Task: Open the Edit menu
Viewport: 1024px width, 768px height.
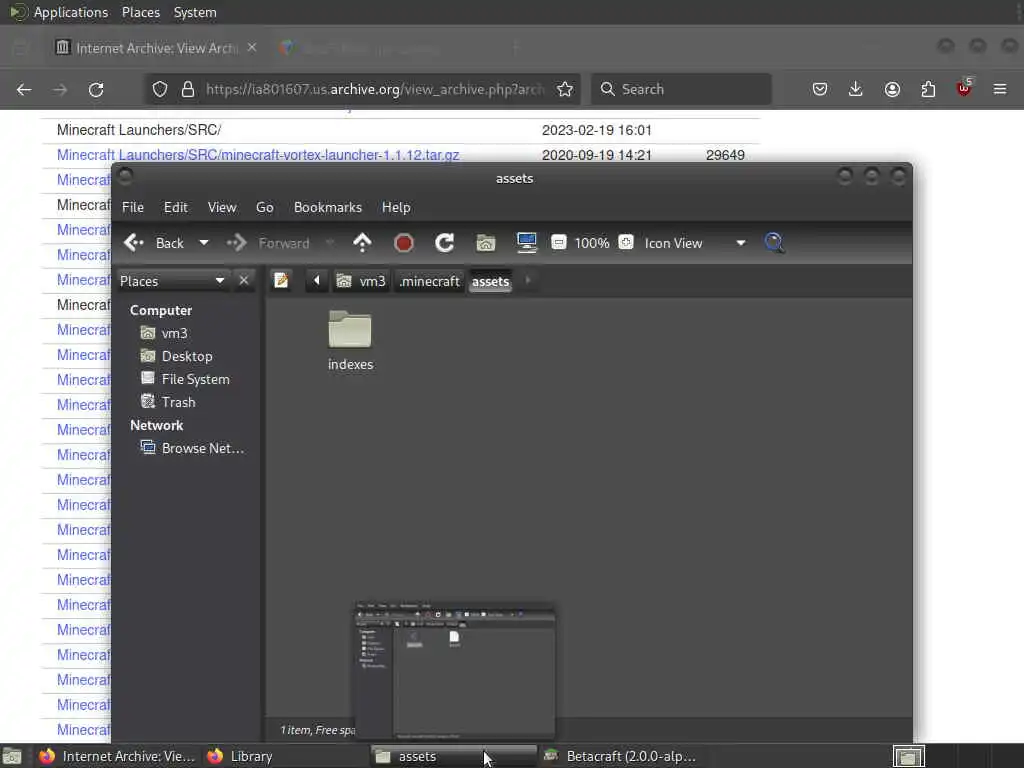Action: [x=176, y=207]
